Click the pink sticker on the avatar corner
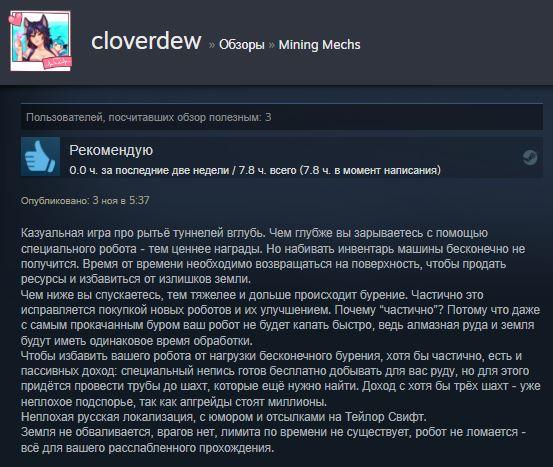The image size is (553, 467). click(57, 63)
